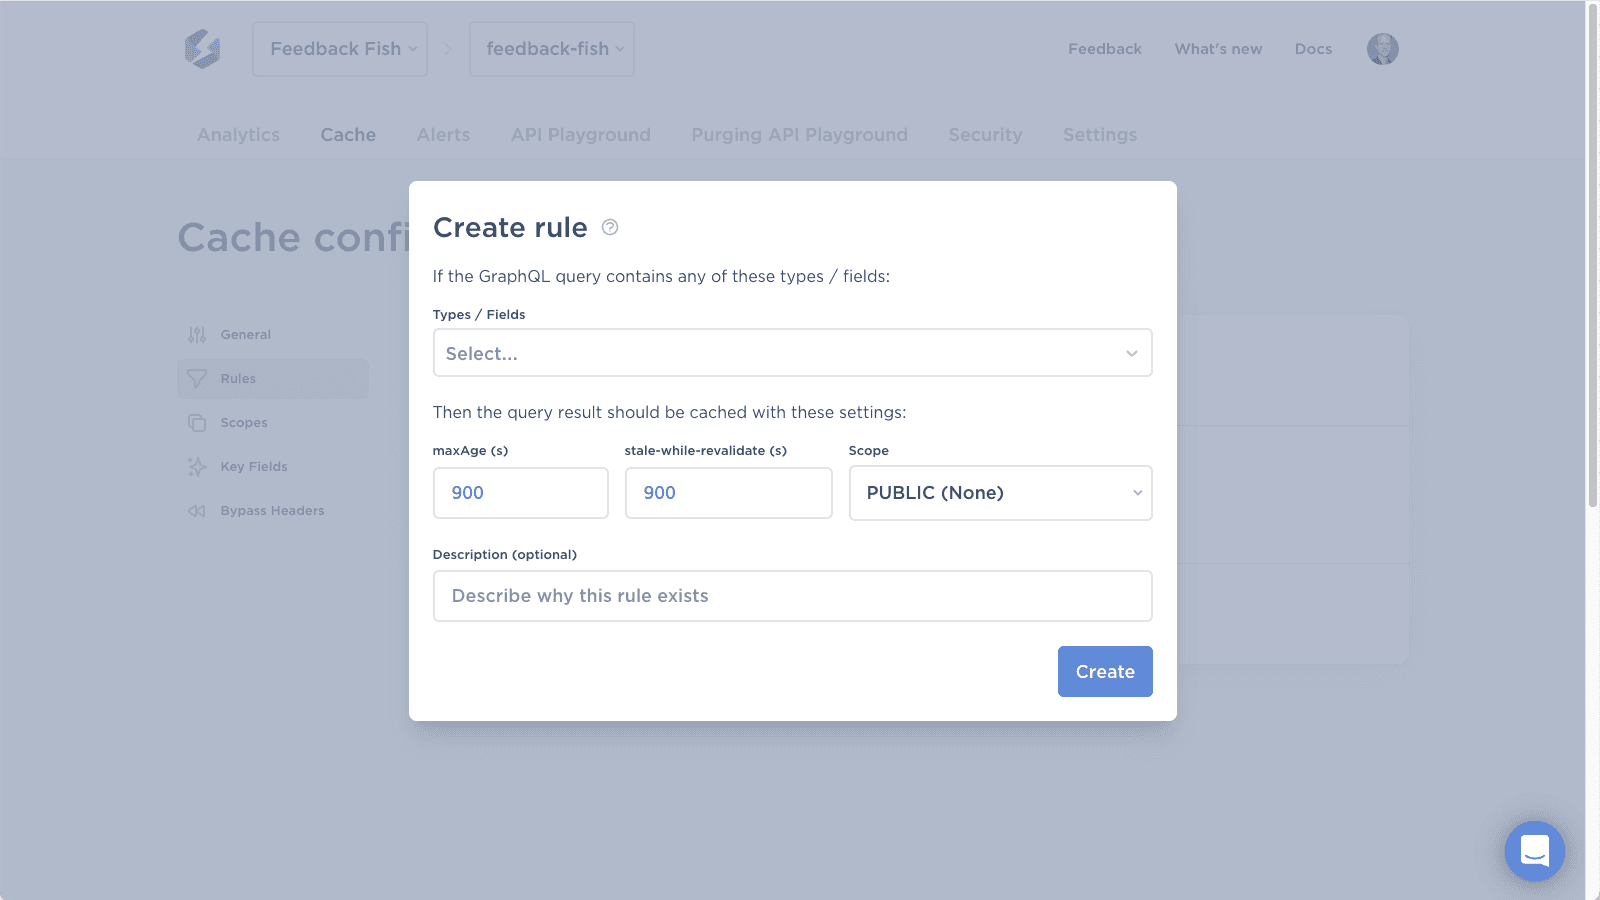Screen dimensions: 1600x900
Task: Go to the Security tab
Action: click(x=985, y=135)
